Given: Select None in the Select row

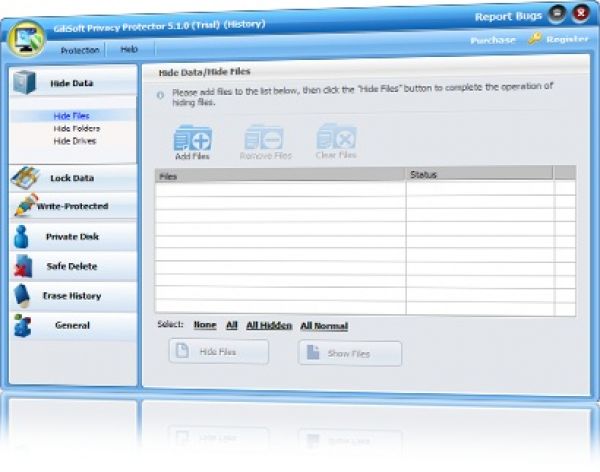Looking at the screenshot, I should click(x=205, y=325).
